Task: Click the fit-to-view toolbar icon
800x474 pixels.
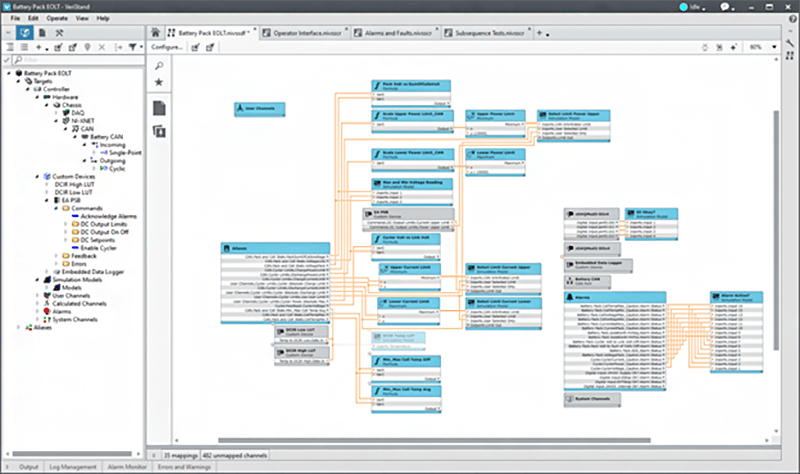Action: click(x=719, y=47)
